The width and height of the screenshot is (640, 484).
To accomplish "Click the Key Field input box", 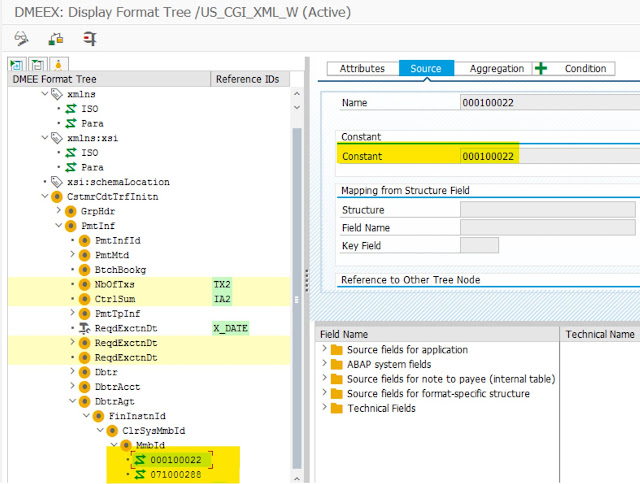I will click(x=479, y=245).
